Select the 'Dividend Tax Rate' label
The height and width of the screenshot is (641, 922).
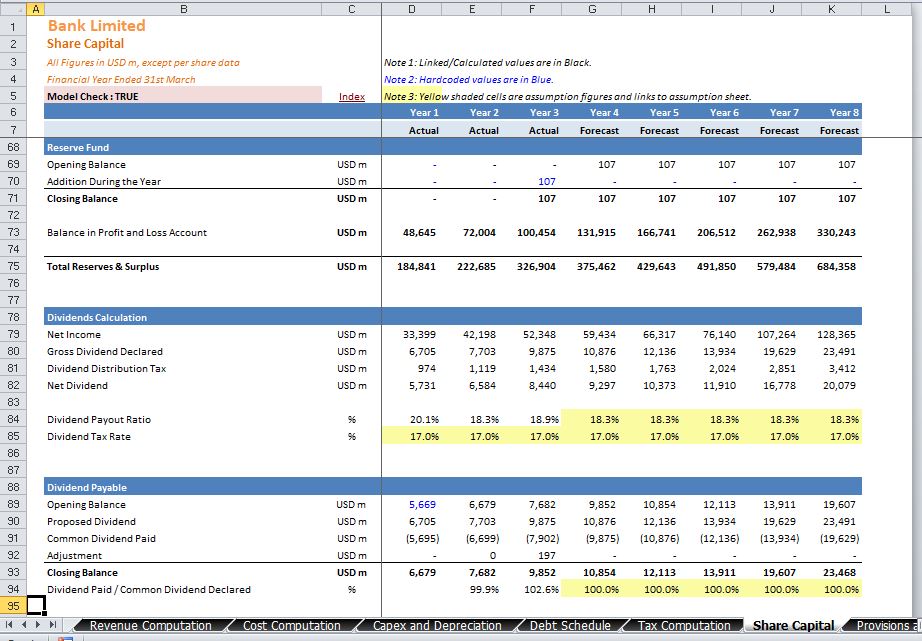tap(89, 436)
